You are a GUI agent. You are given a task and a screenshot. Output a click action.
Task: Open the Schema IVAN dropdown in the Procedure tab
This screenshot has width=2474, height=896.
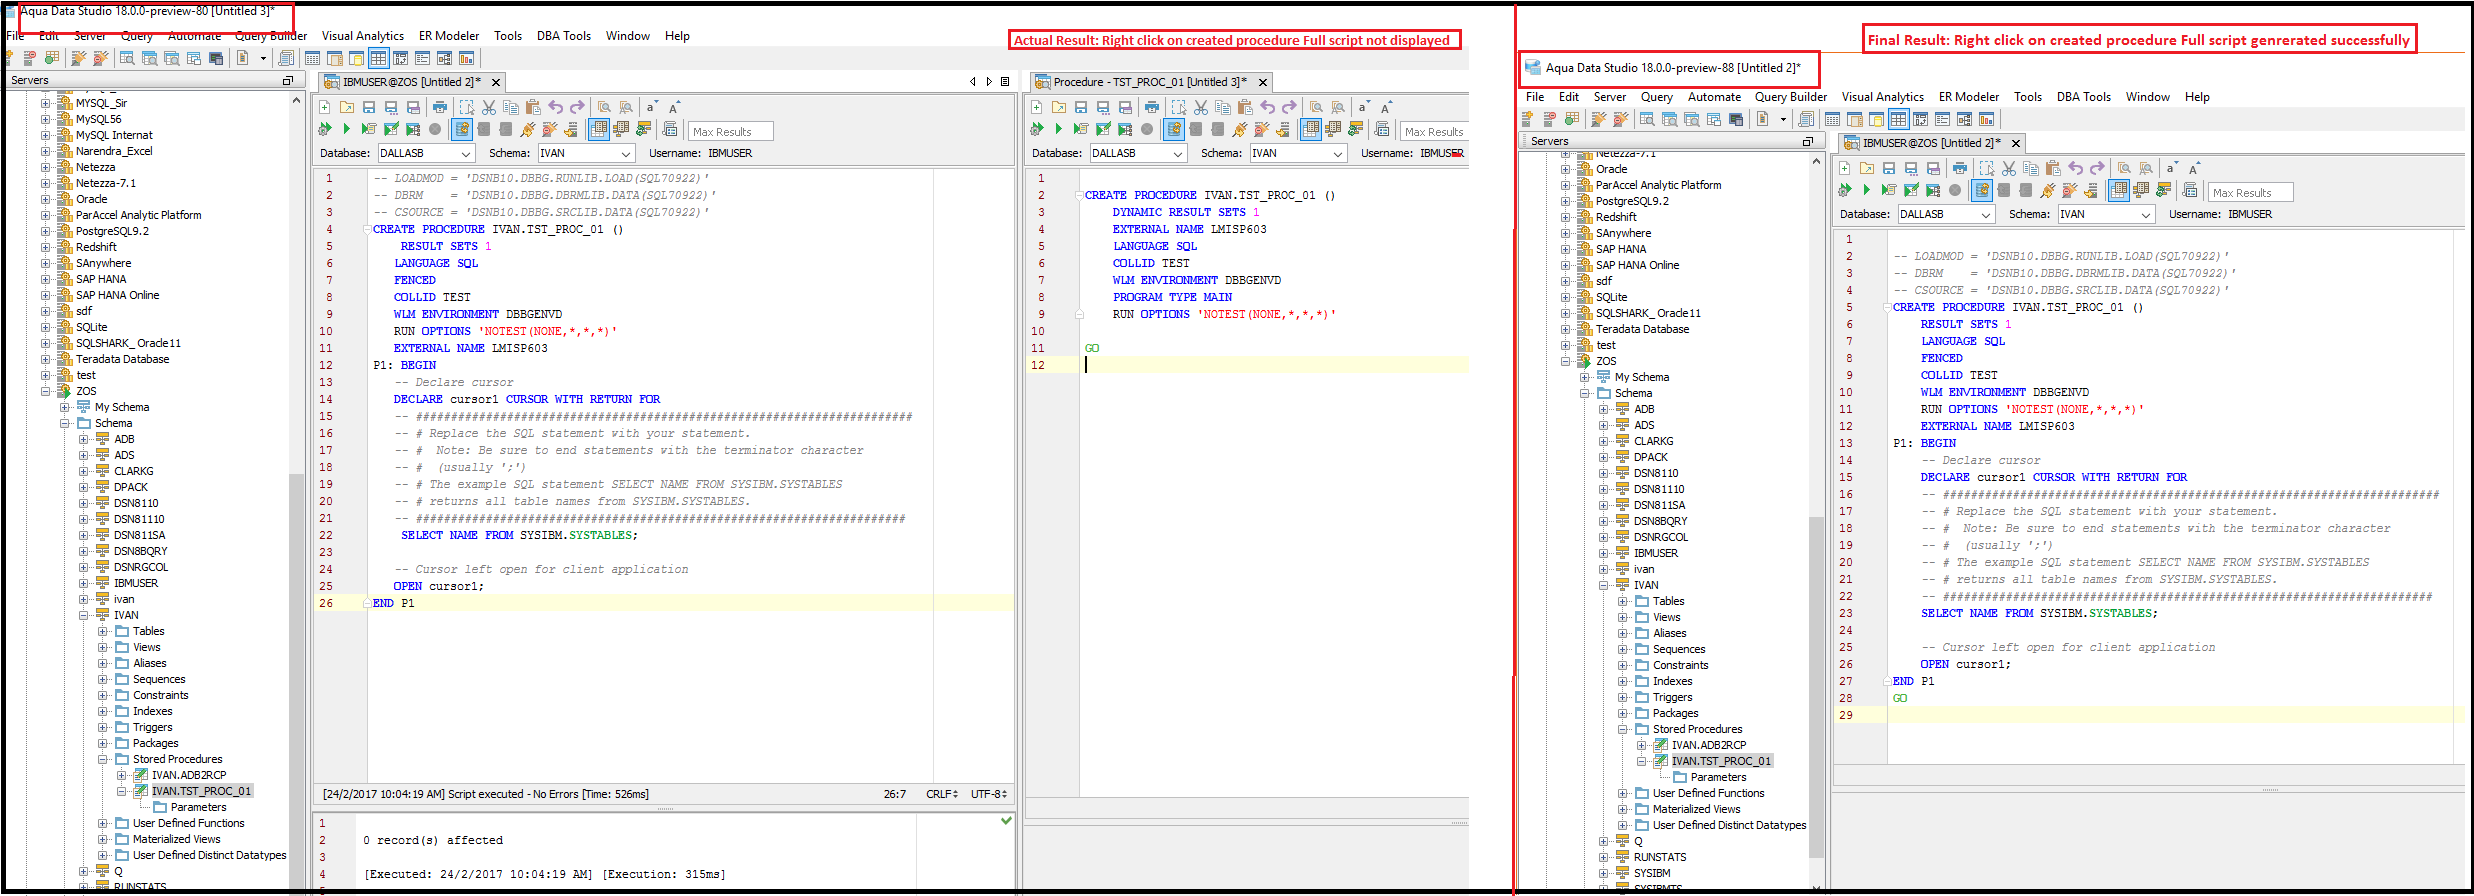click(1337, 153)
